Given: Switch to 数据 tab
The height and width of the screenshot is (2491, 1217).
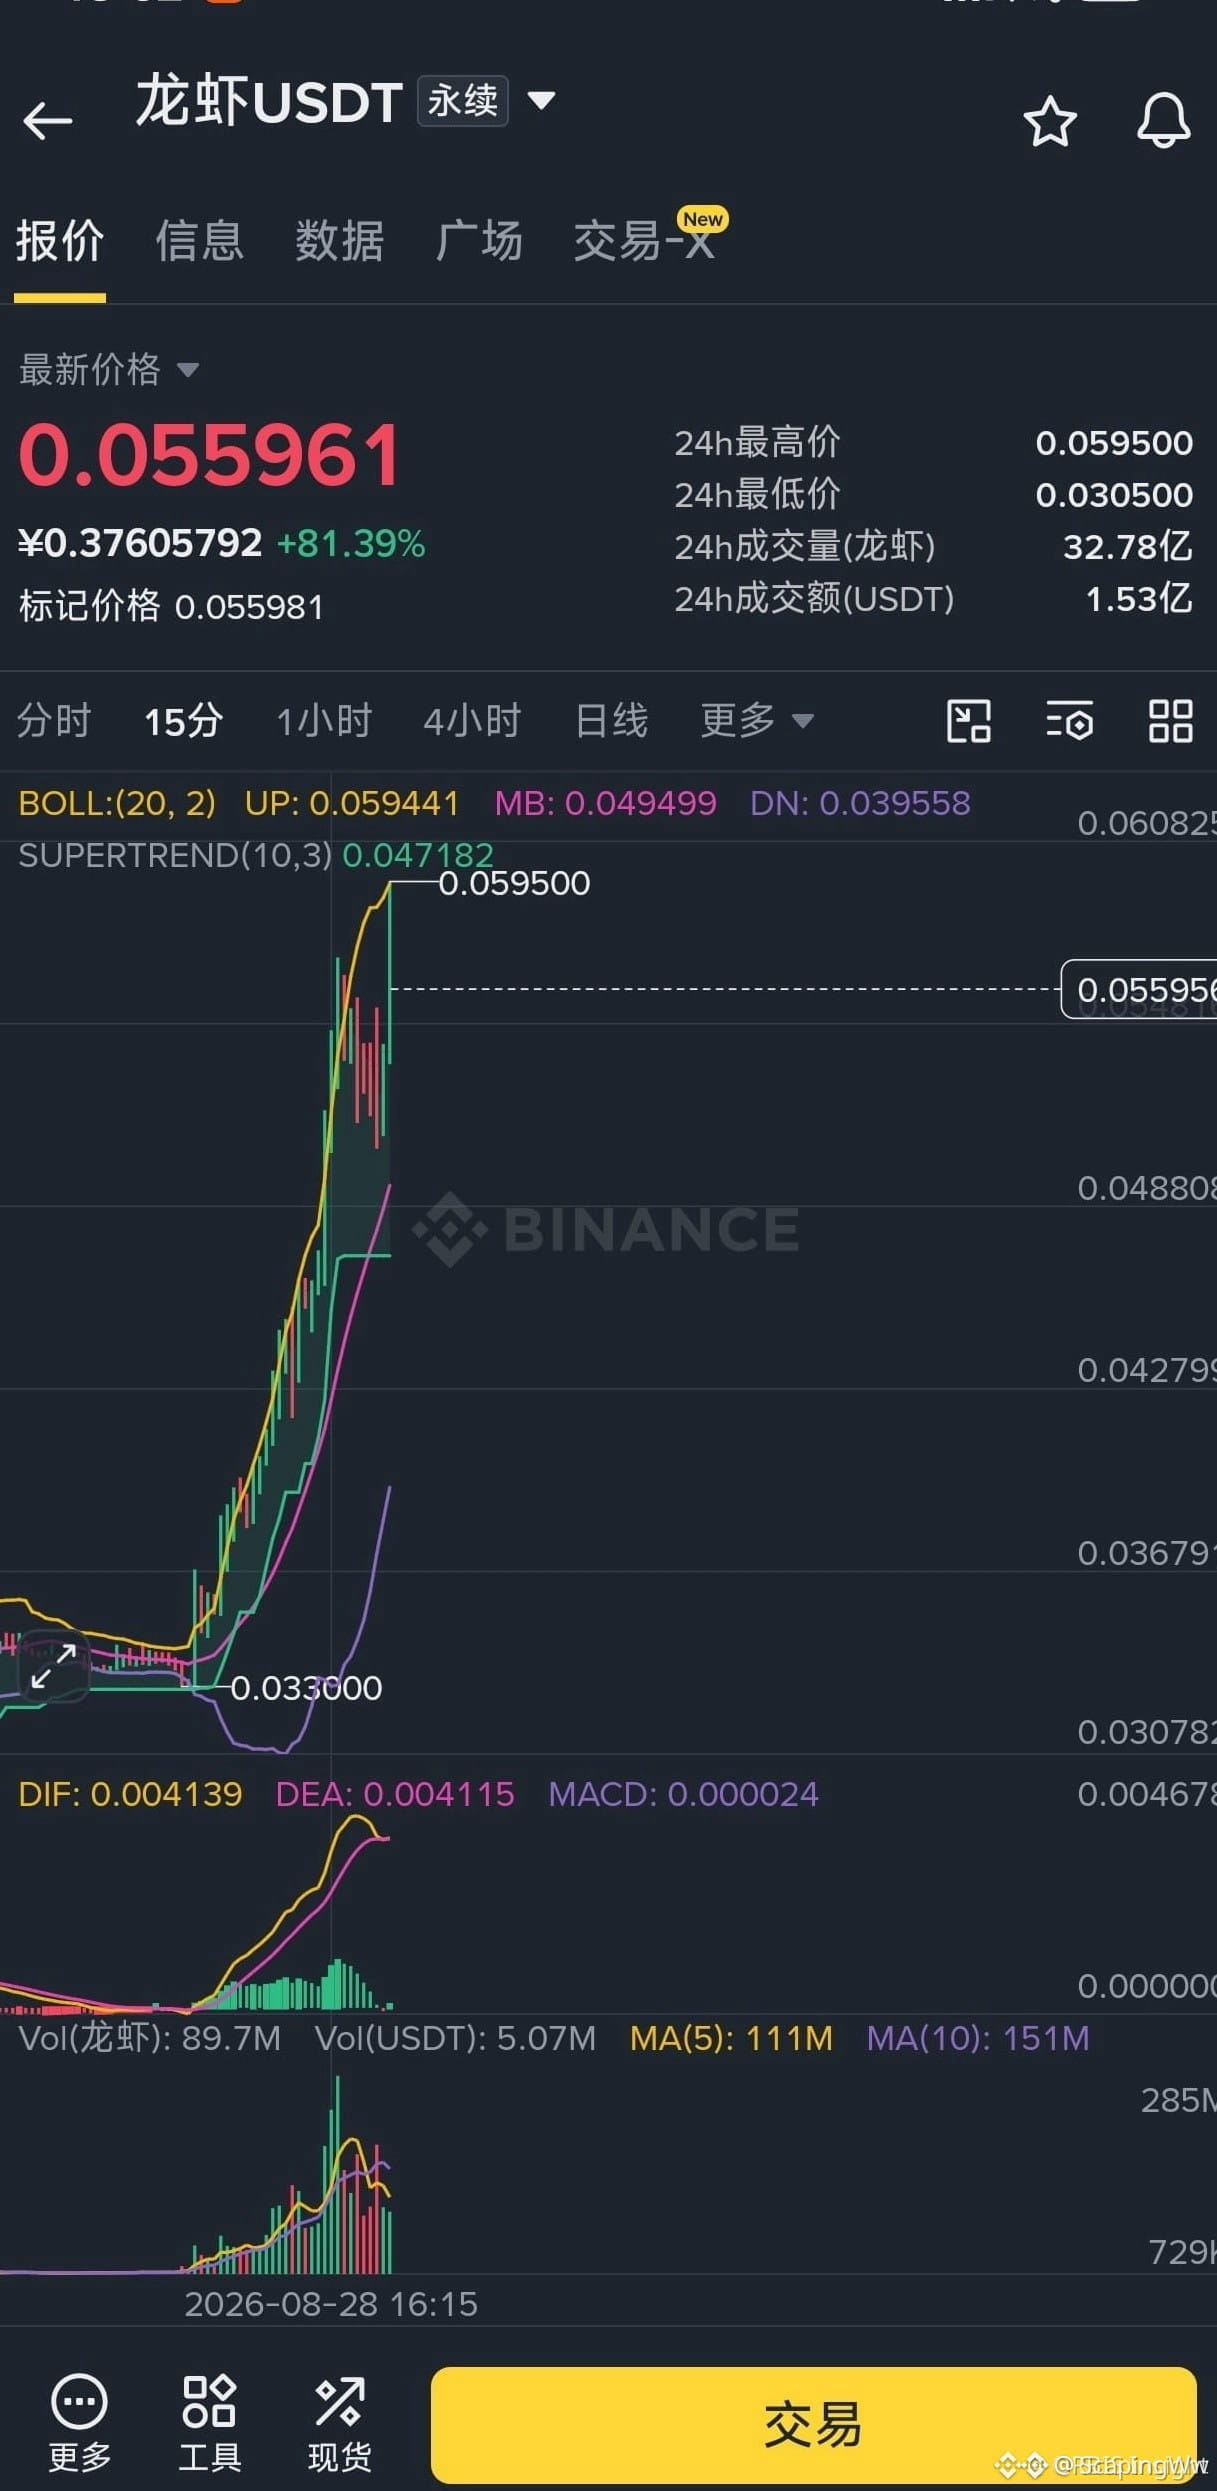Looking at the screenshot, I should [339, 242].
